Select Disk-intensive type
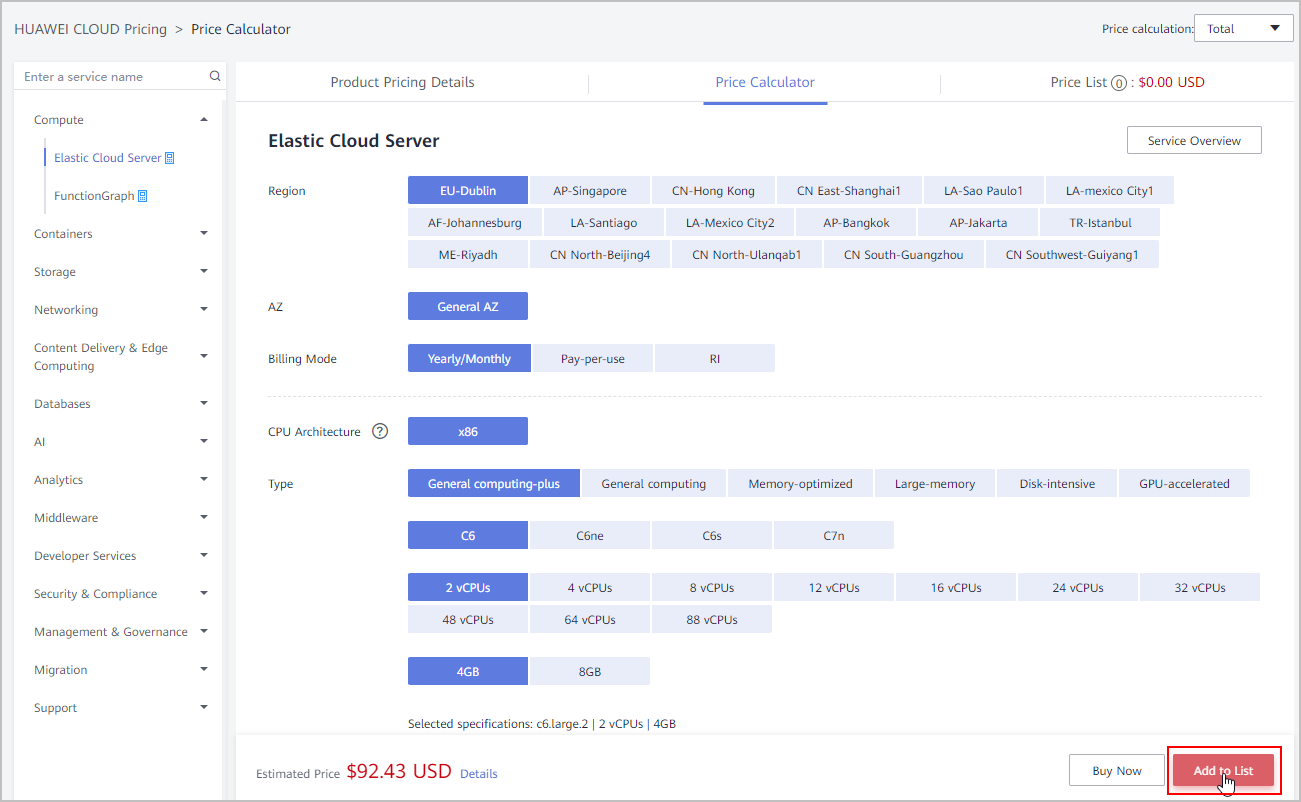 1057,484
